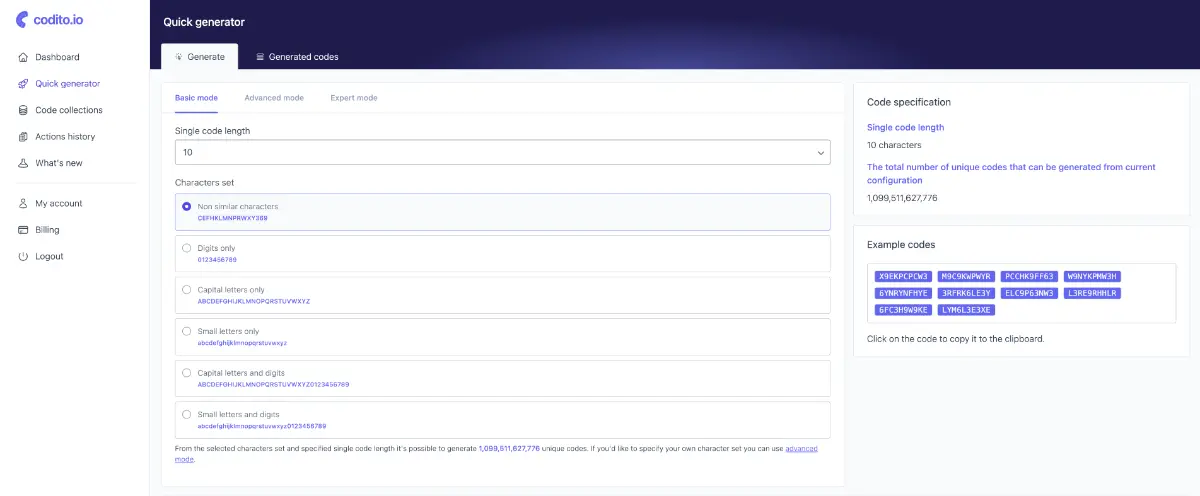This screenshot has width=1200, height=496.
Task: Click the Actions history icon
Action: click(x=23, y=137)
